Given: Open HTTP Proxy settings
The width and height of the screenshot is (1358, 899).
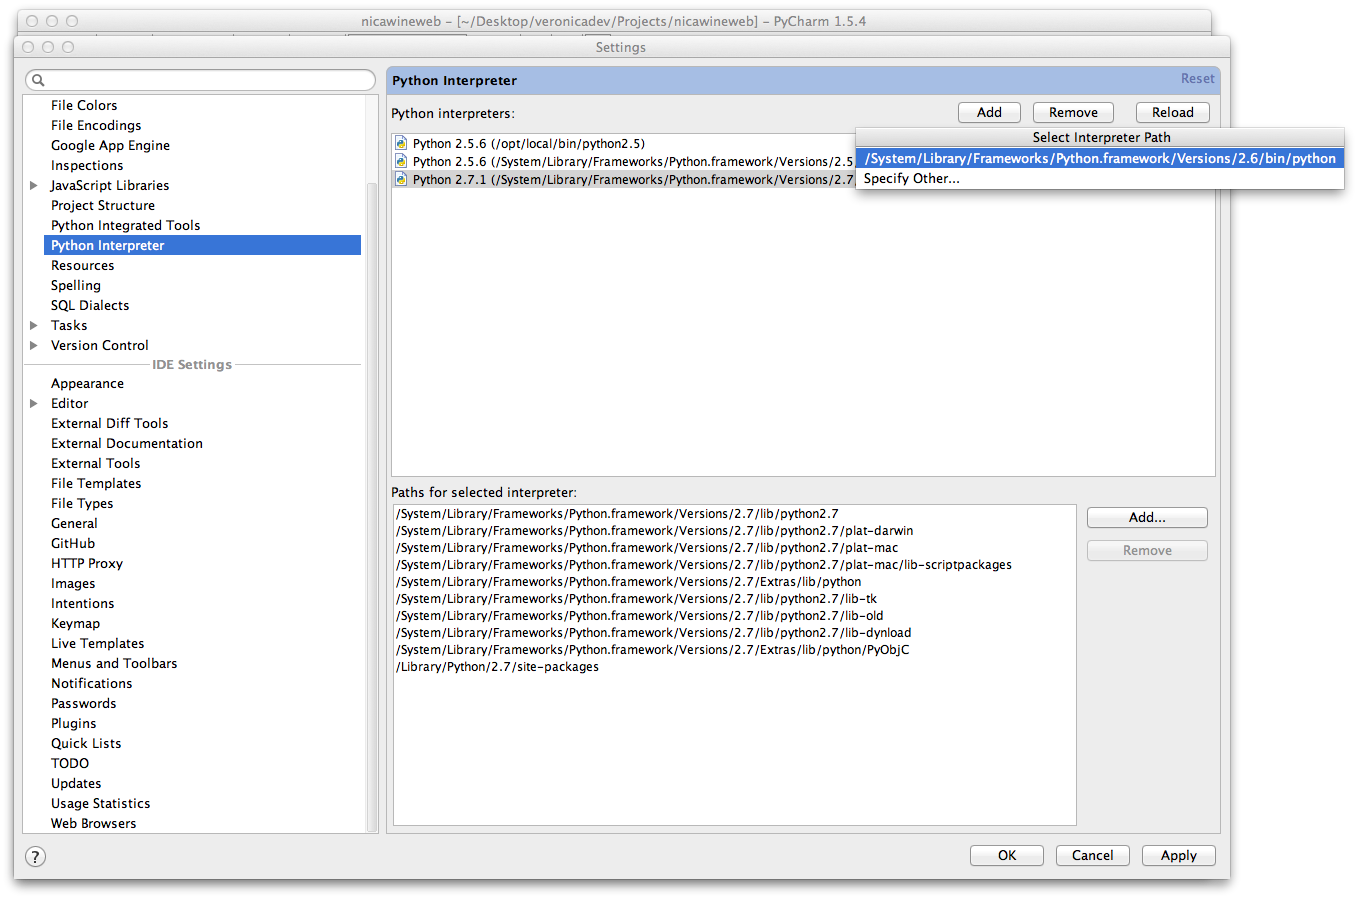Looking at the screenshot, I should pos(87,563).
